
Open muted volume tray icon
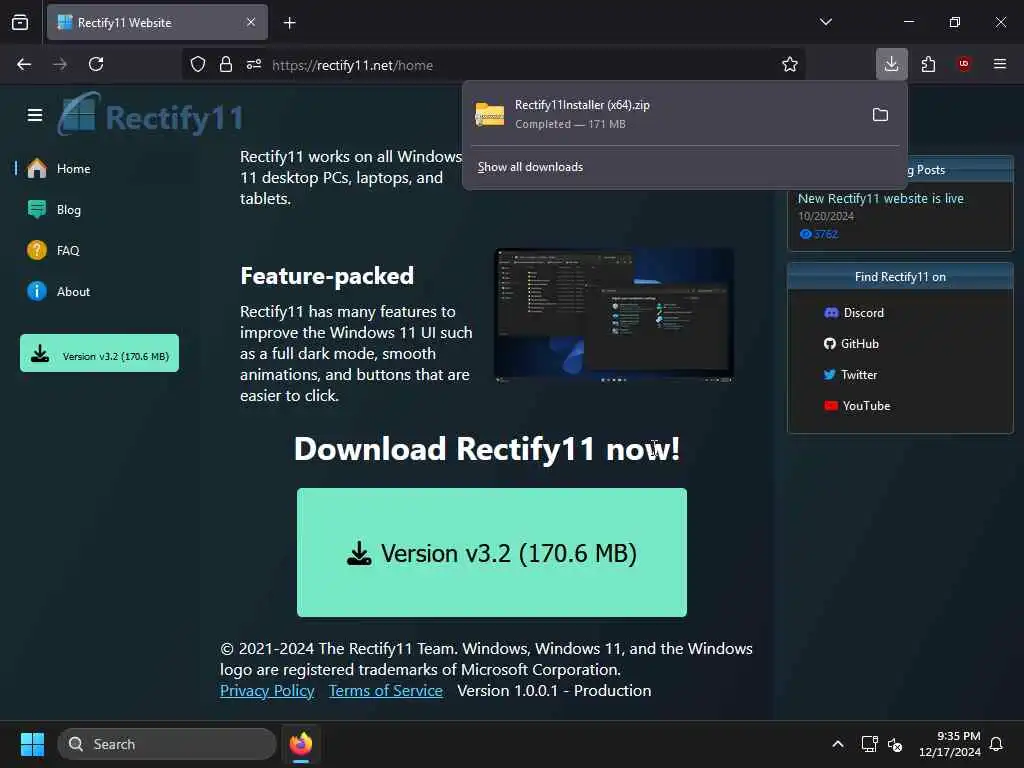tap(895, 744)
